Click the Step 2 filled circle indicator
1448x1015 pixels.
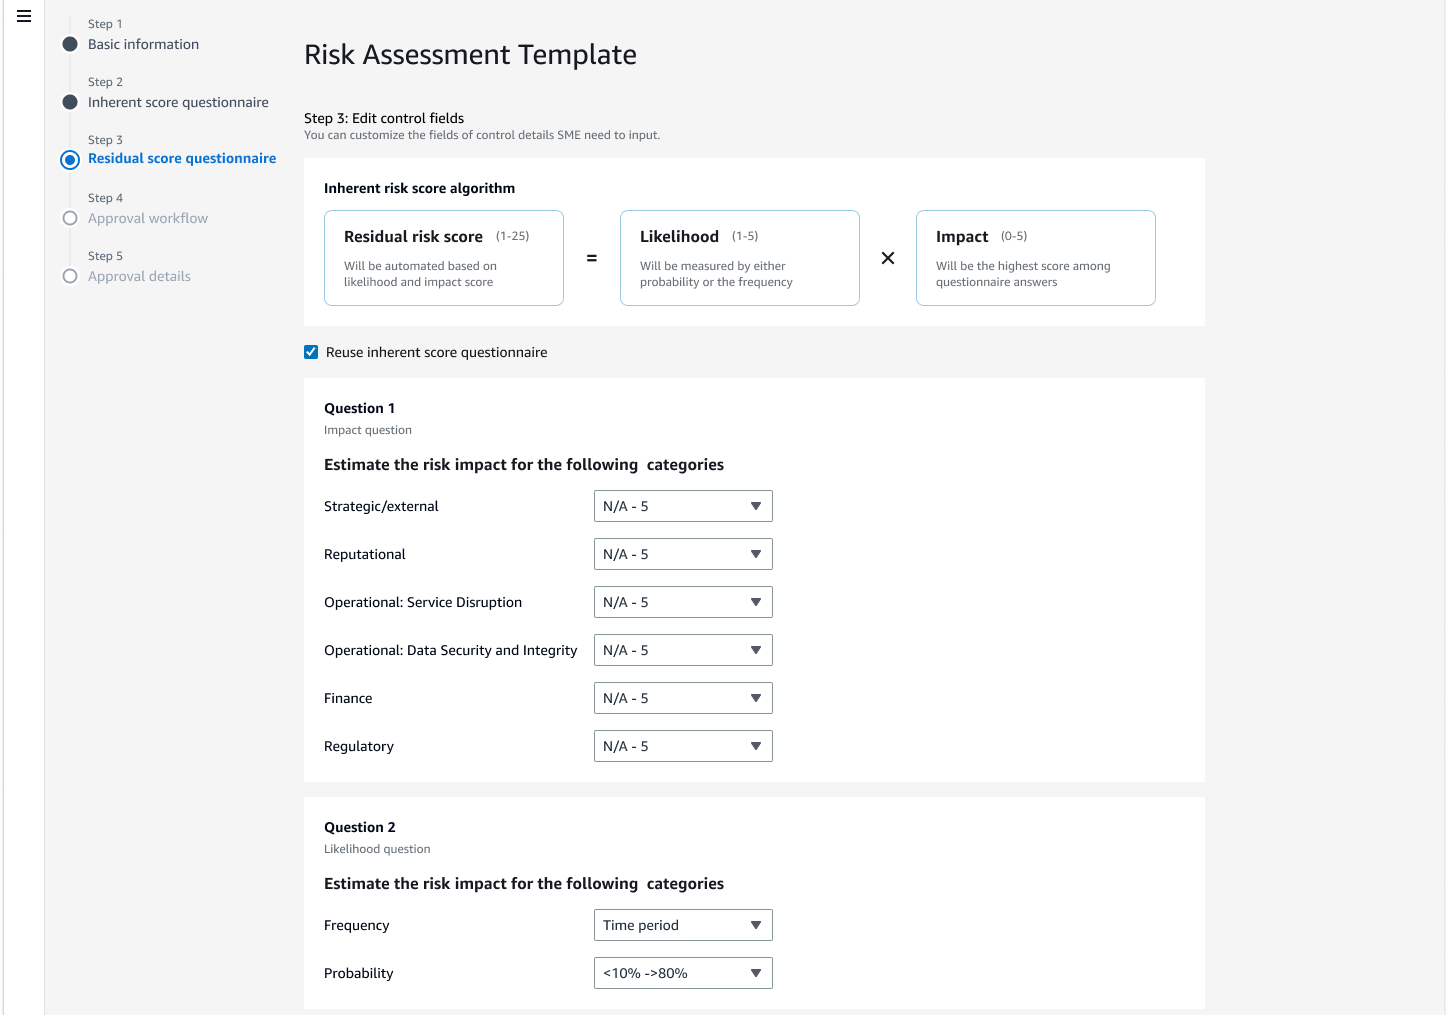click(70, 102)
